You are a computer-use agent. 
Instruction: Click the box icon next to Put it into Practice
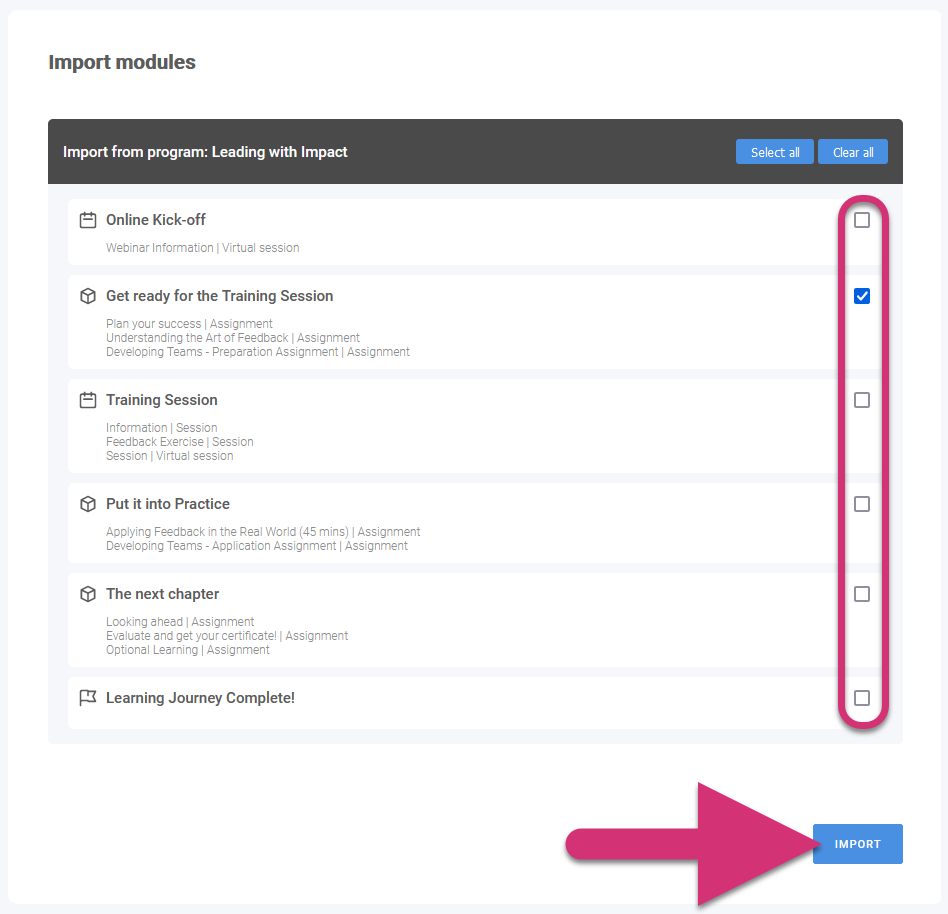(x=87, y=503)
